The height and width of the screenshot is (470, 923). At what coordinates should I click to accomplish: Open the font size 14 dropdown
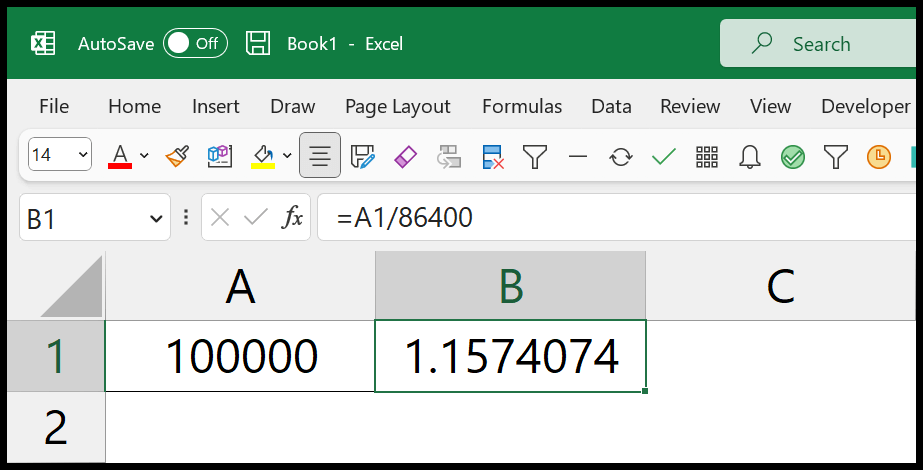(x=59, y=154)
